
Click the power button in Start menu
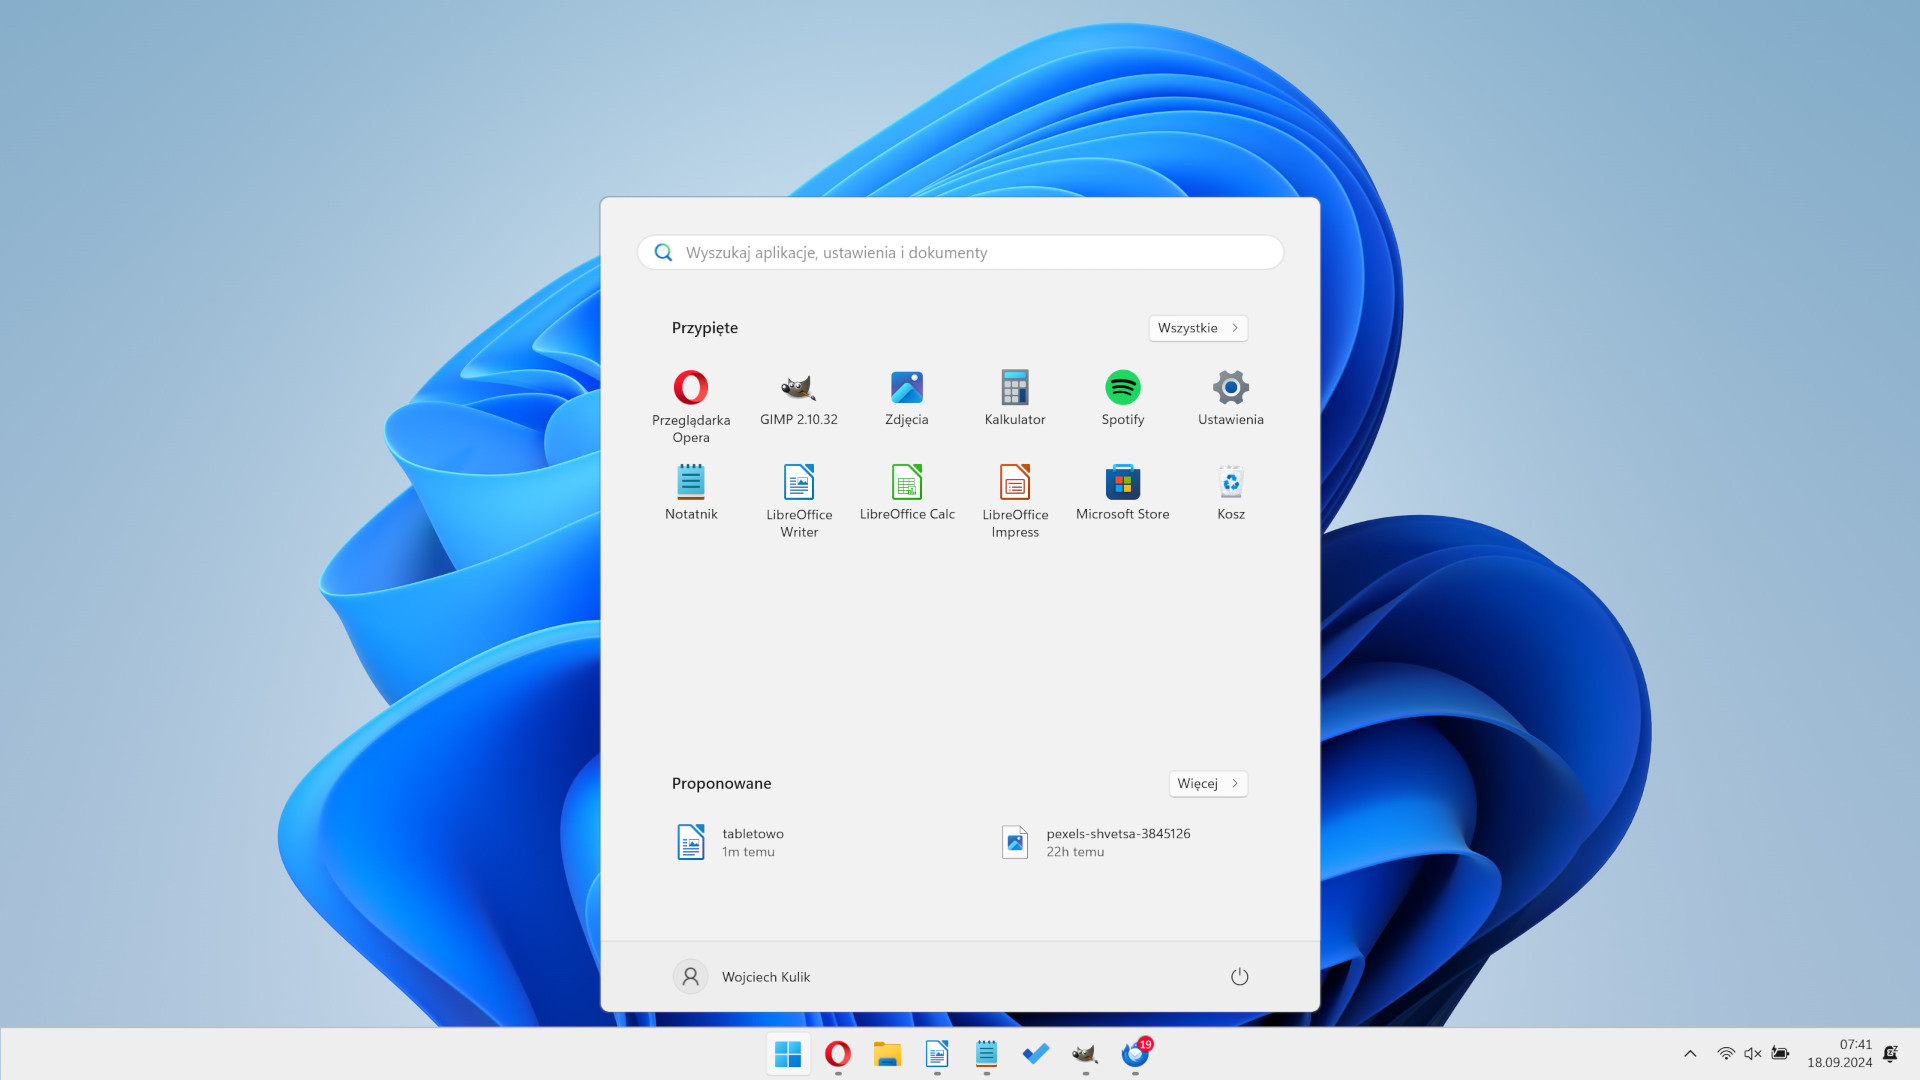[1239, 977]
